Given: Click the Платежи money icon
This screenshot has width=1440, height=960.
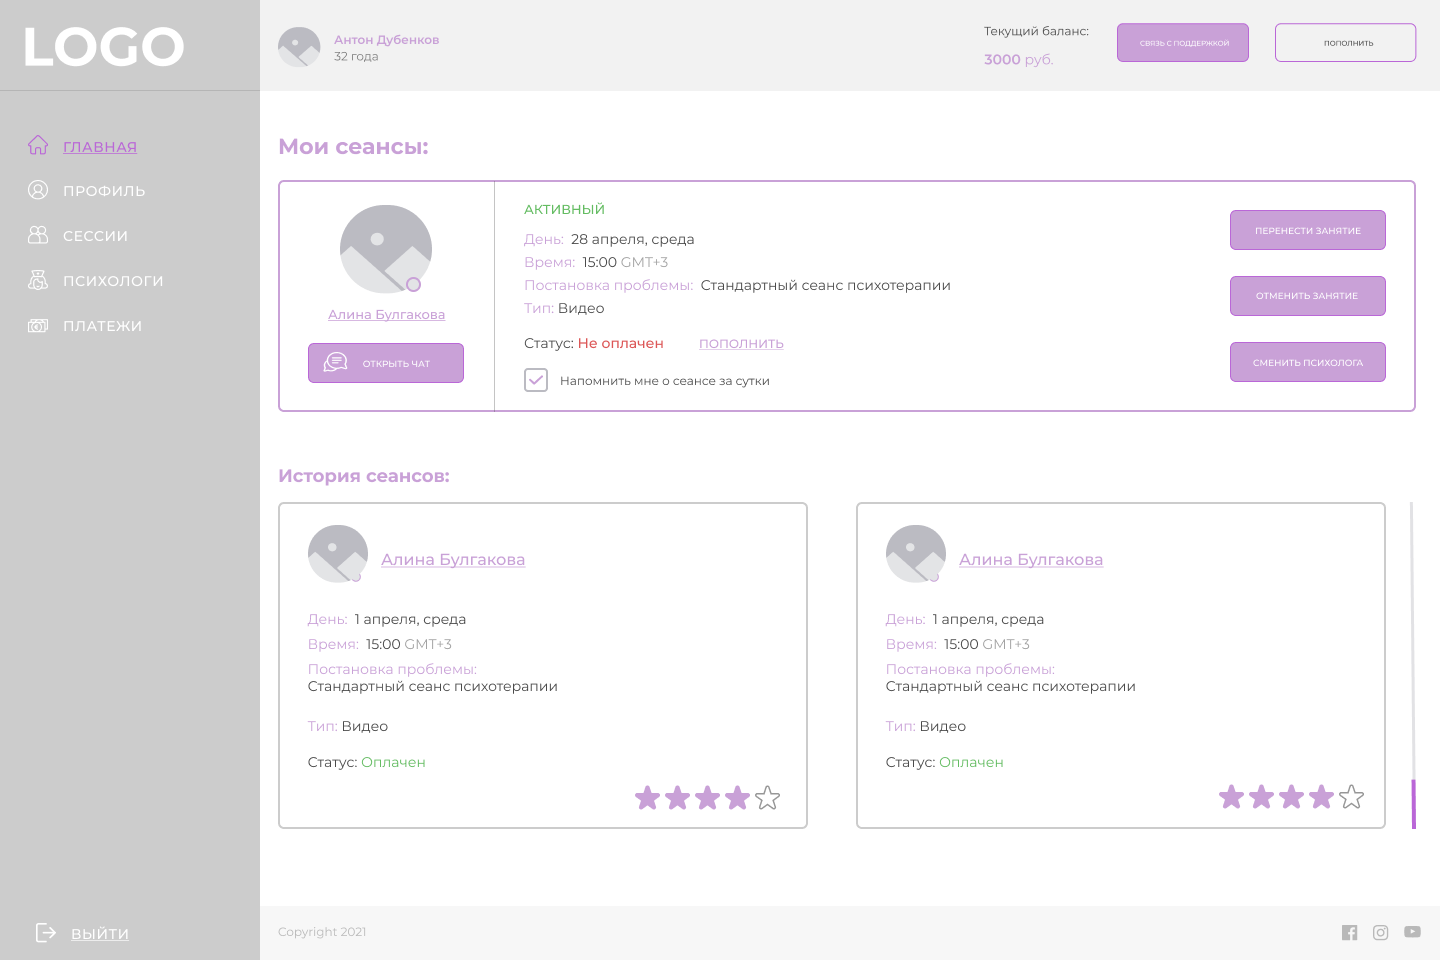Looking at the screenshot, I should [x=38, y=325].
